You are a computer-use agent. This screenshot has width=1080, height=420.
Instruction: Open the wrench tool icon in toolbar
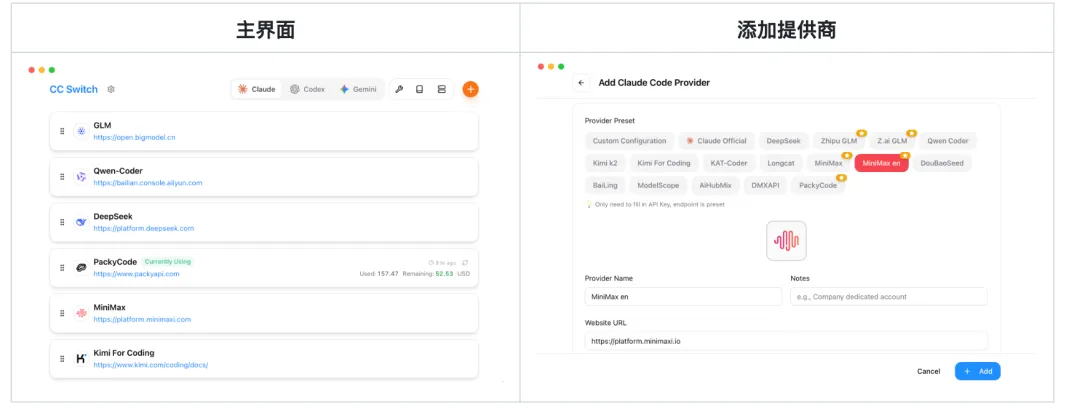(x=399, y=90)
